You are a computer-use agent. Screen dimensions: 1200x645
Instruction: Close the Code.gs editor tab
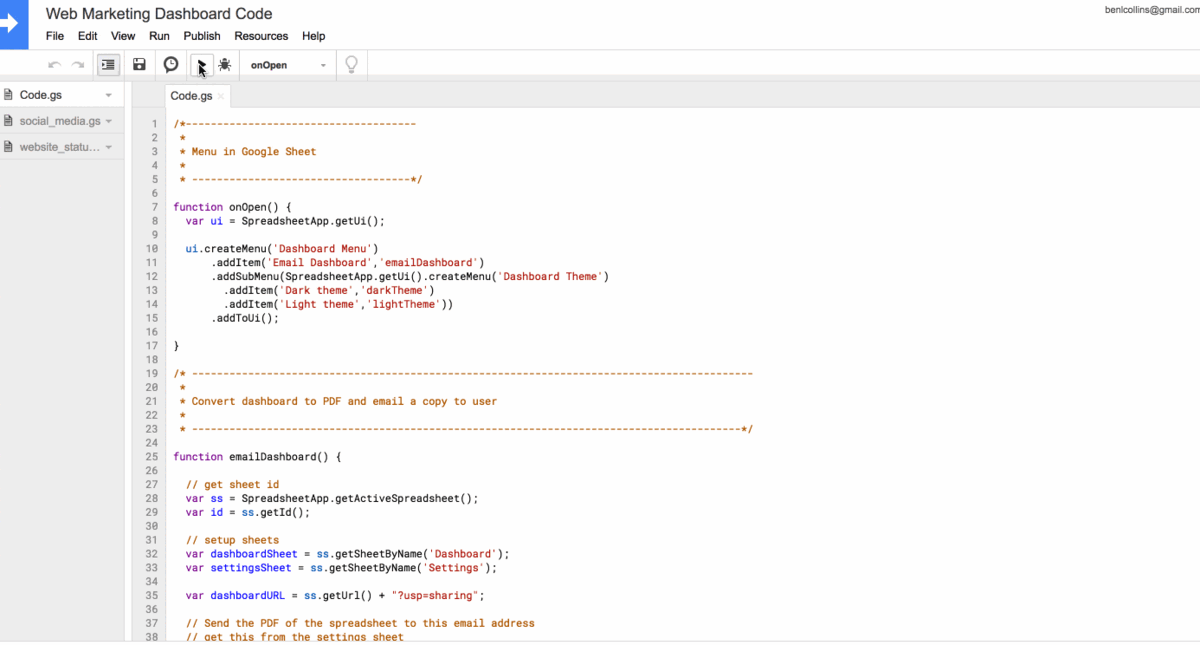221,97
